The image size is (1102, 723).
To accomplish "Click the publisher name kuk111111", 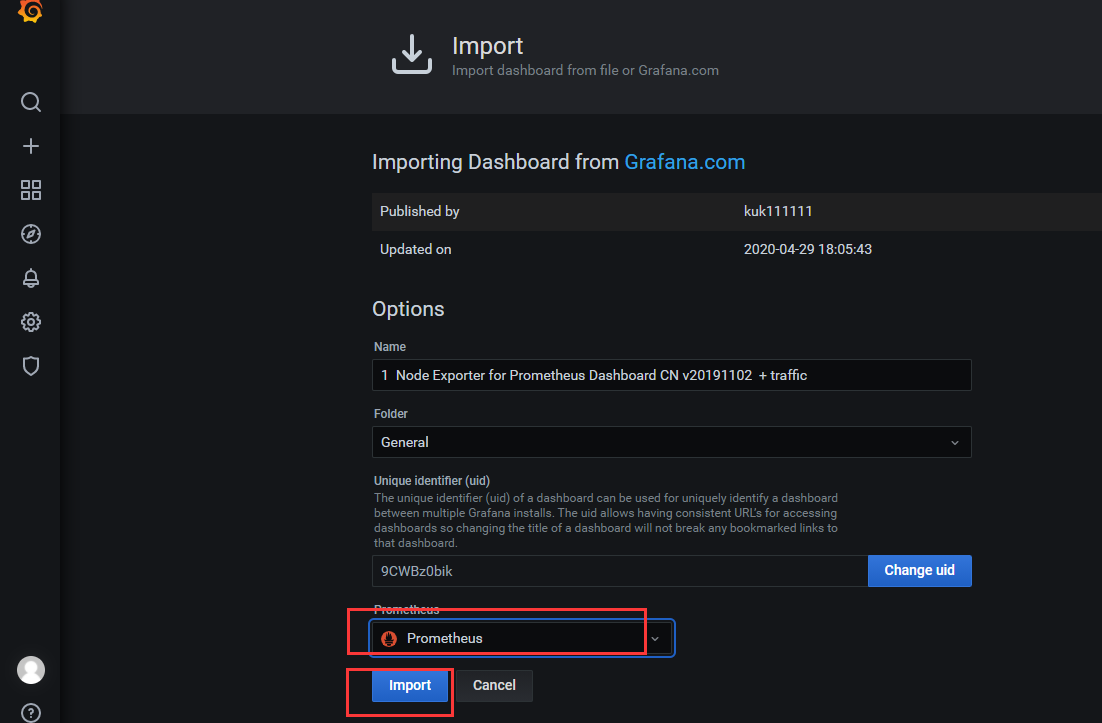I will [x=778, y=211].
